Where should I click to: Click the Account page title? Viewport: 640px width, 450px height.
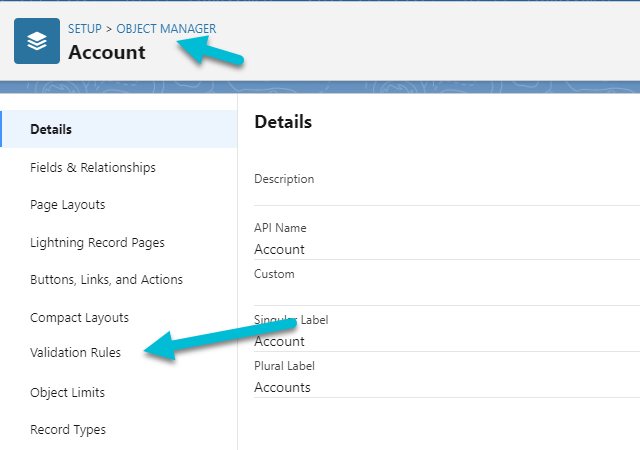pos(107,52)
